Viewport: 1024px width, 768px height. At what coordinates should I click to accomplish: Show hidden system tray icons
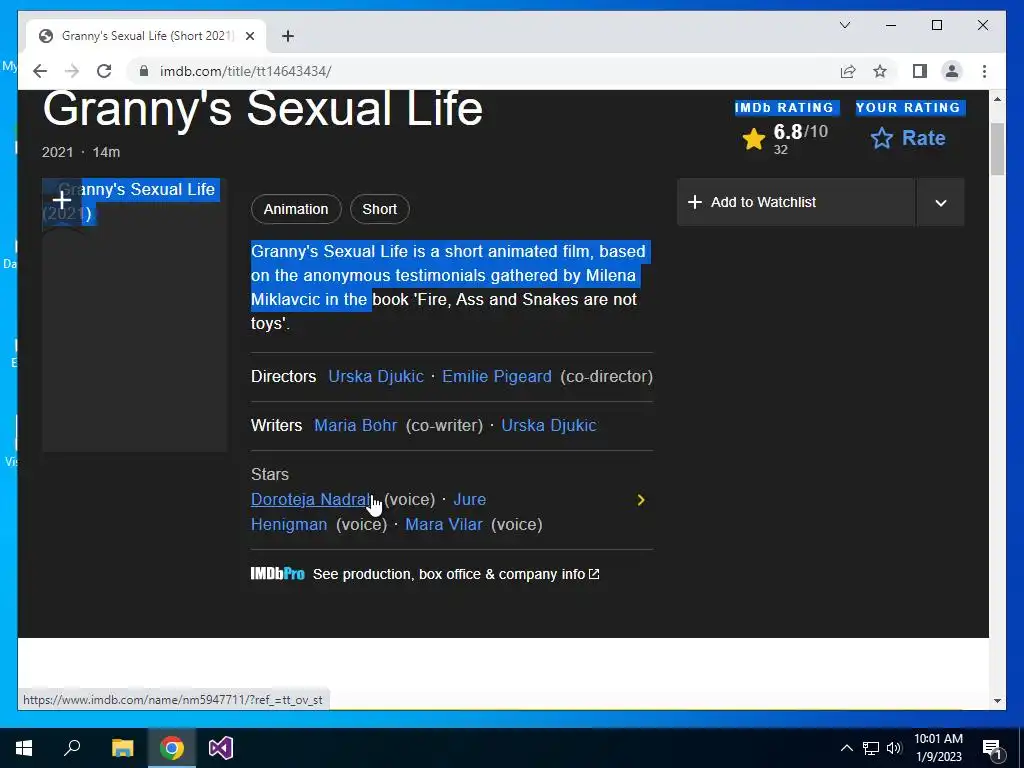[846, 748]
